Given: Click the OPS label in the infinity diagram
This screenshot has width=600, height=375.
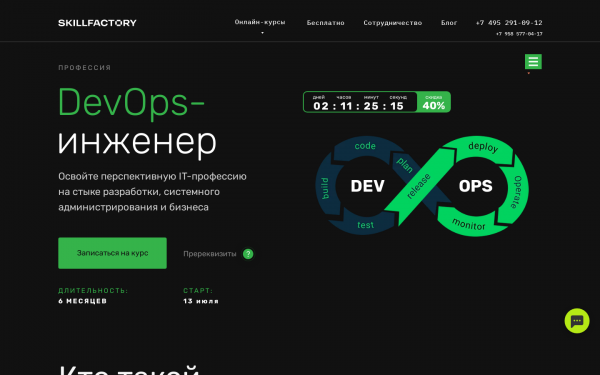Looking at the screenshot, I should click(x=476, y=186).
